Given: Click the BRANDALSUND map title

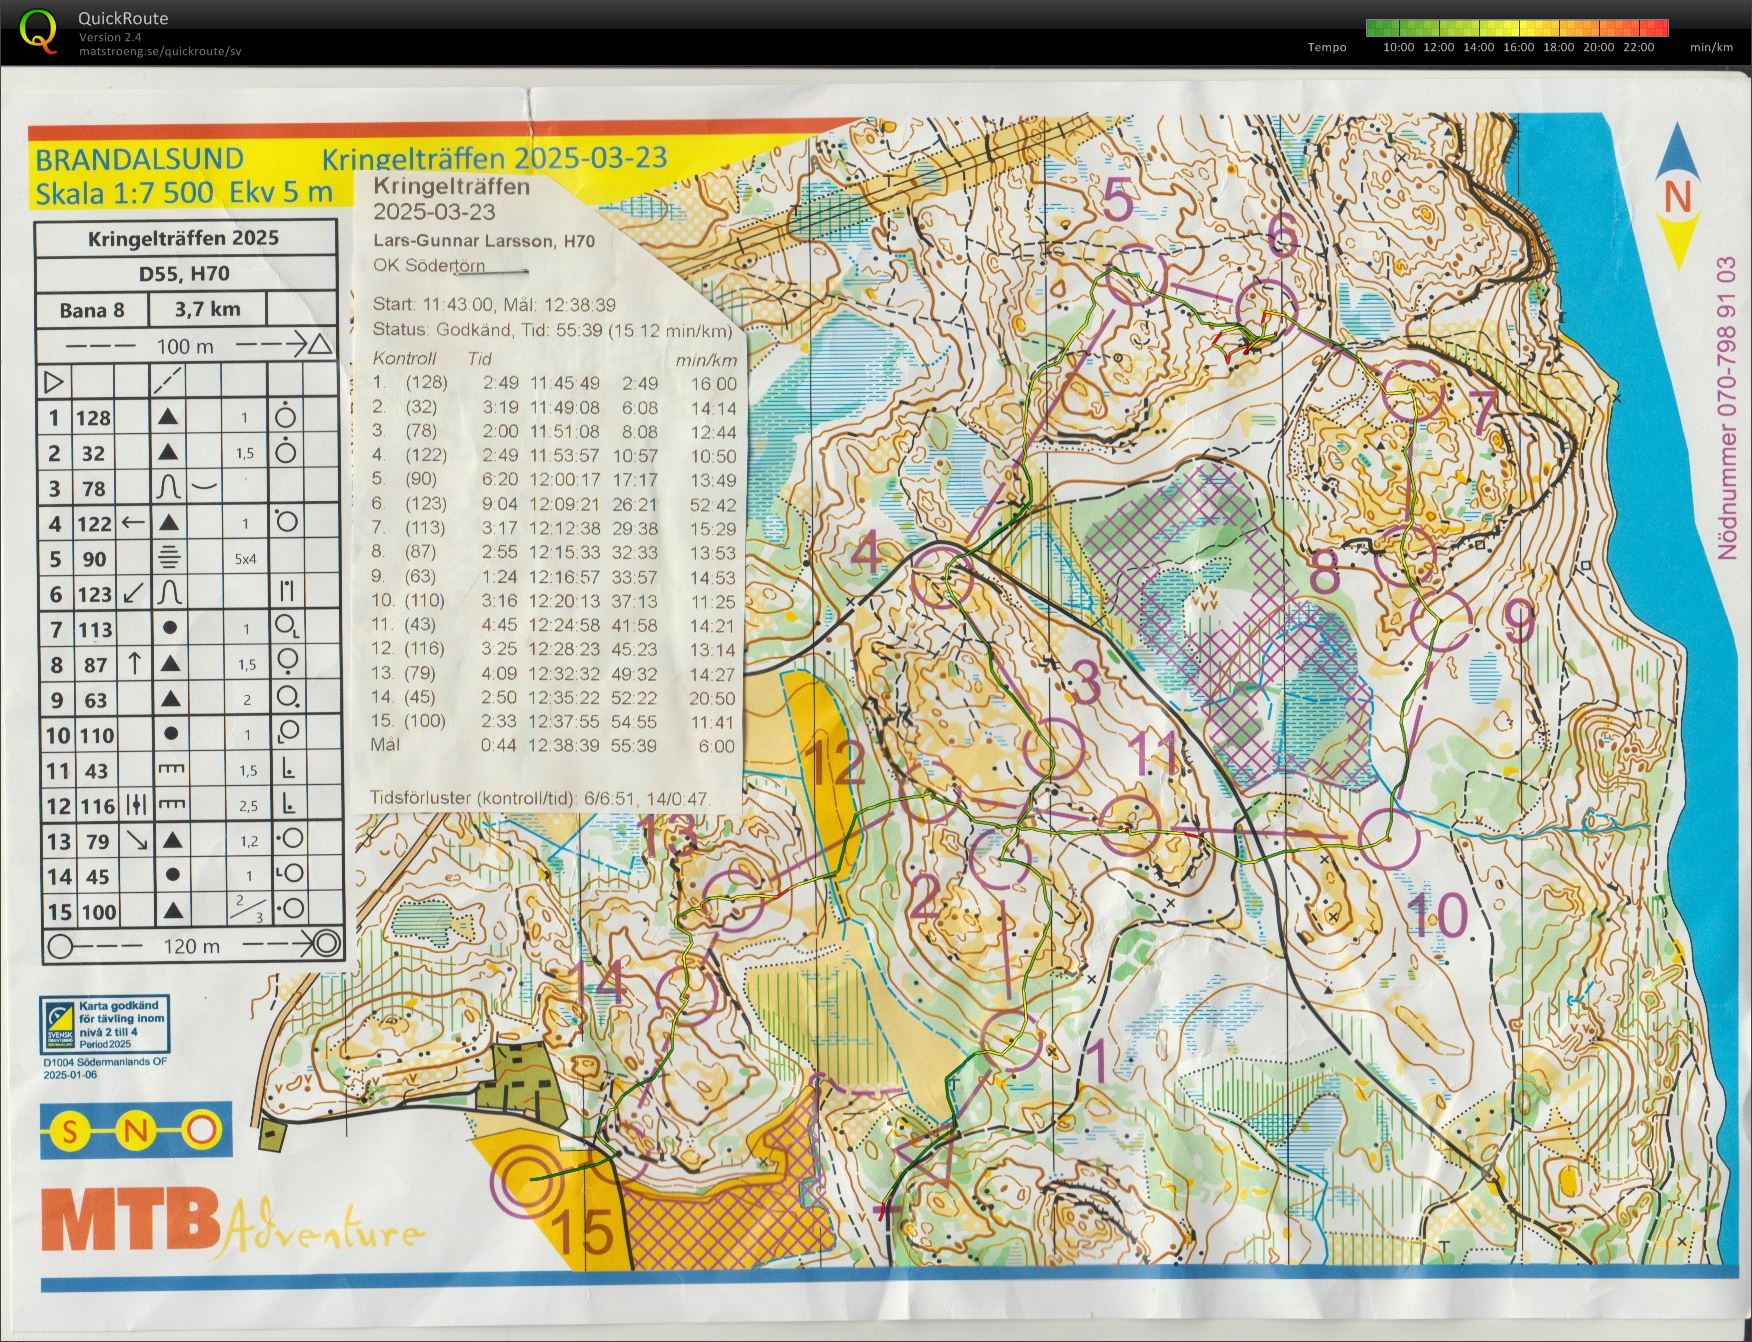Looking at the screenshot, I should pyautogui.click(x=140, y=159).
